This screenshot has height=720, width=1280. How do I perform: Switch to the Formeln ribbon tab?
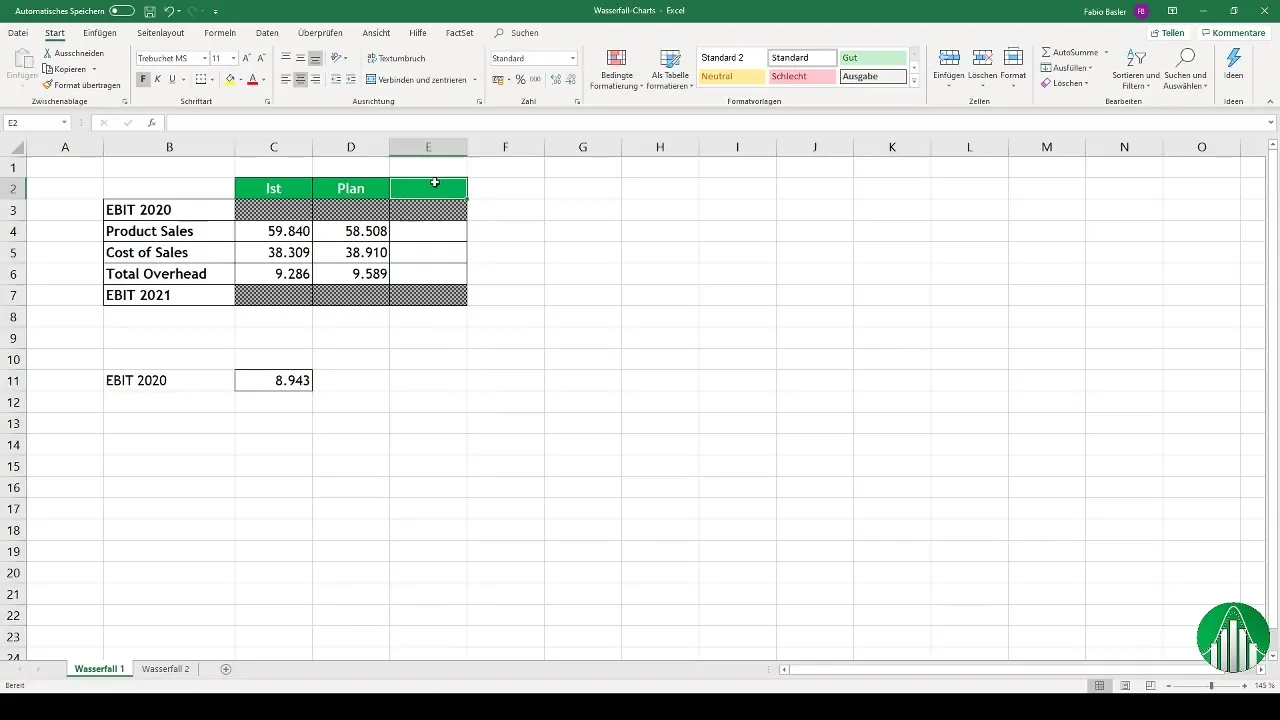(x=220, y=33)
